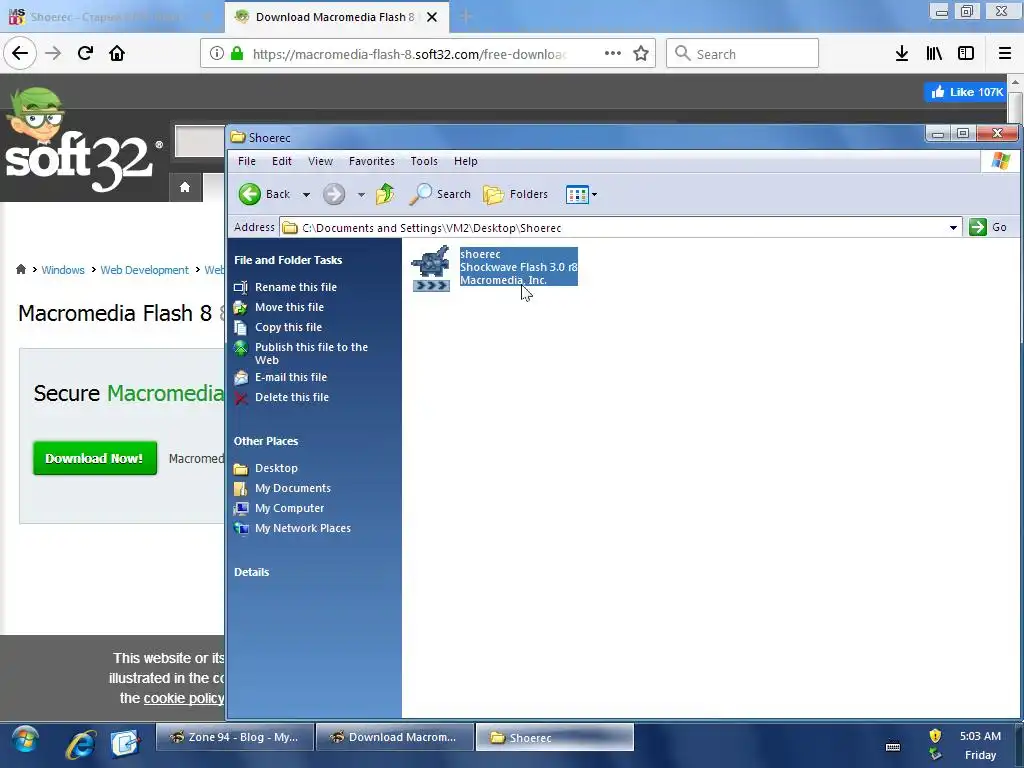Open My Computer under Other Places
1024x768 pixels.
click(x=289, y=508)
